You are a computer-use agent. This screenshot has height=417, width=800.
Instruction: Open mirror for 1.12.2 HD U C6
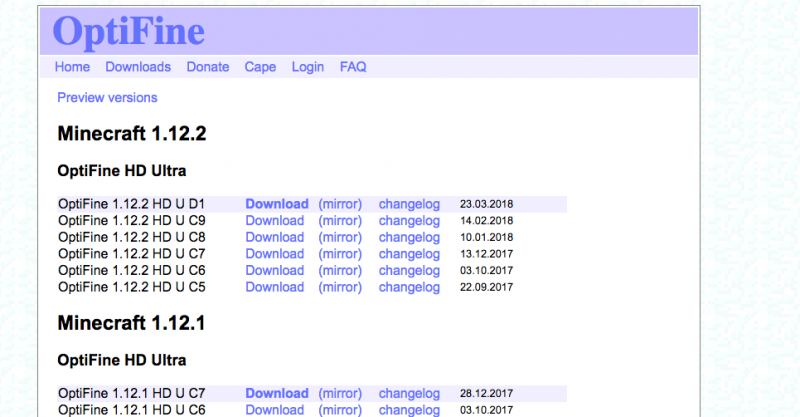(340, 271)
